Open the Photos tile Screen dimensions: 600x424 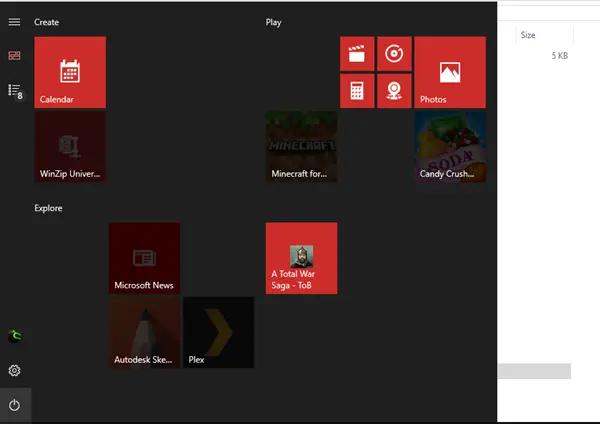click(x=450, y=72)
